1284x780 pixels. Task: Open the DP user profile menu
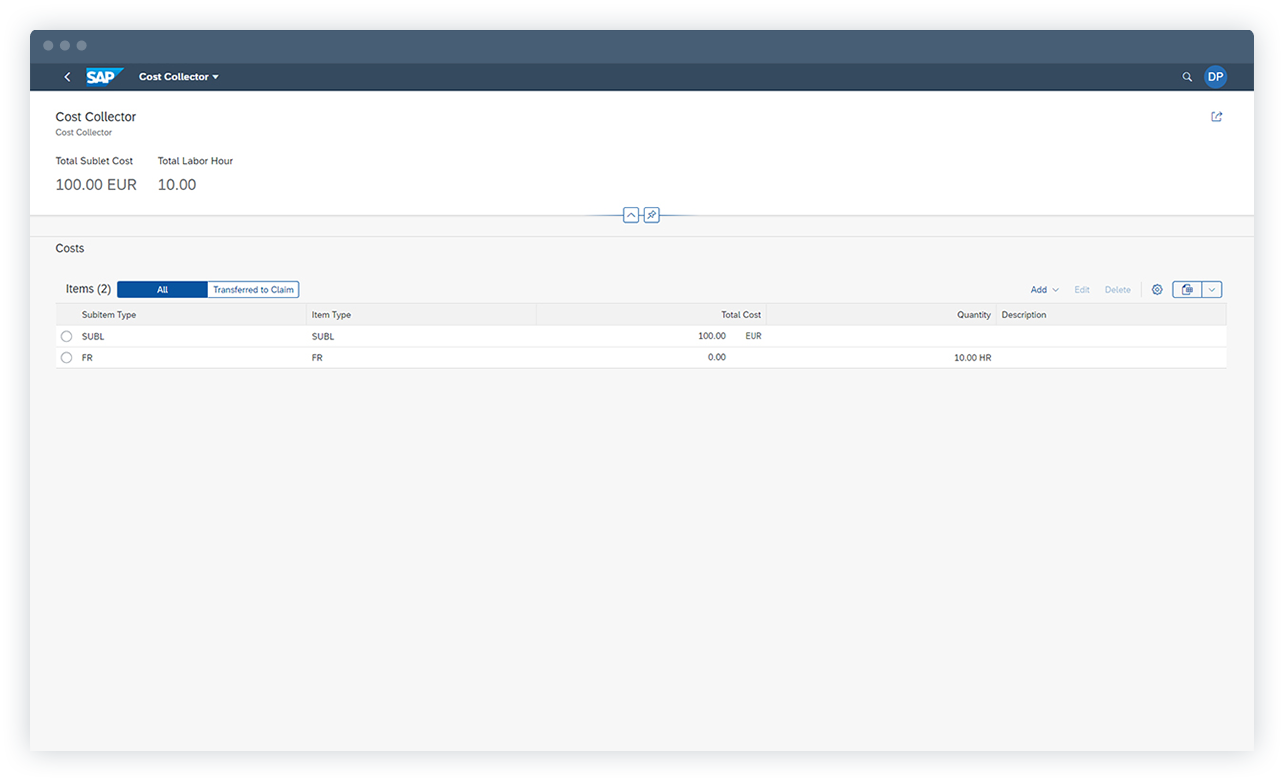coord(1215,77)
